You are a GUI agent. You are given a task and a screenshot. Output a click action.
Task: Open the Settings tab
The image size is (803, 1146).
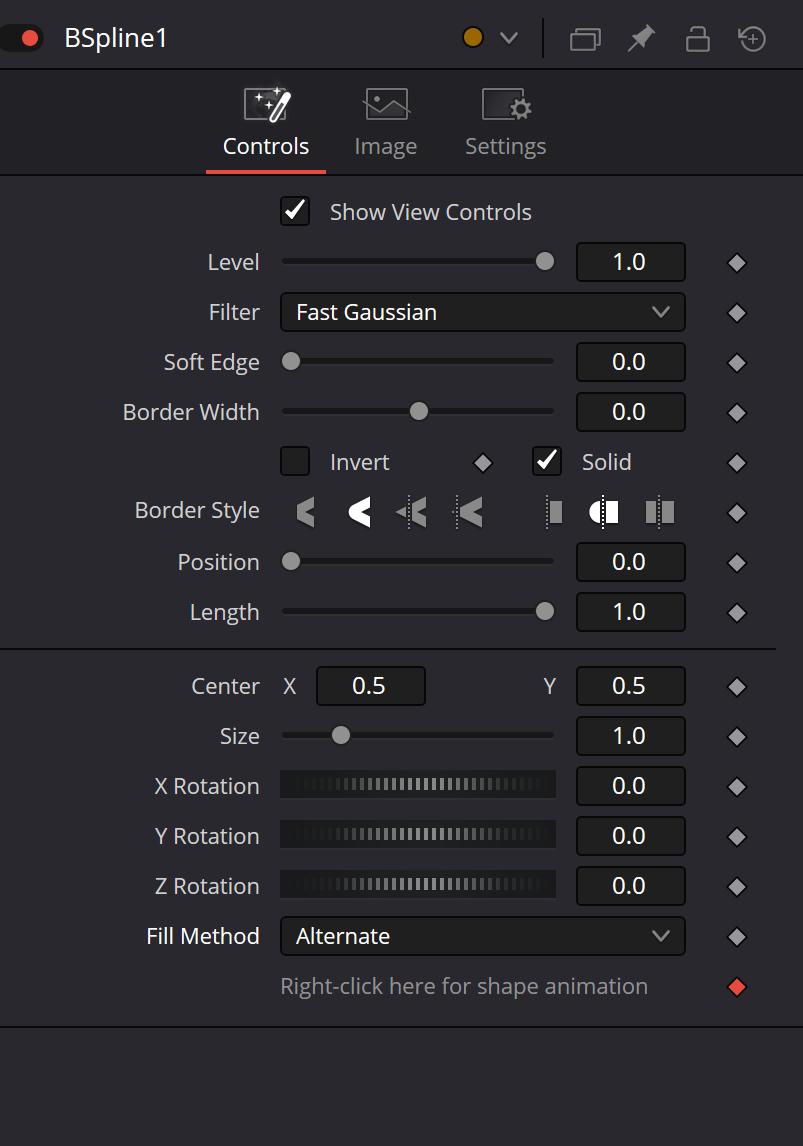pos(506,123)
